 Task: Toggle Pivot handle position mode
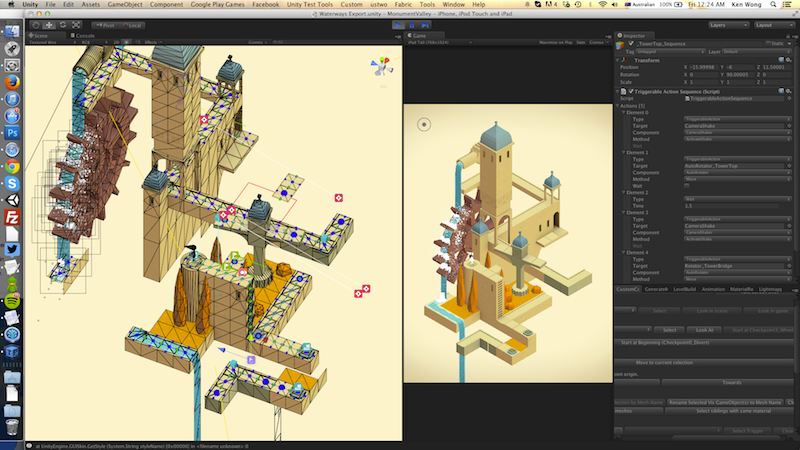coord(105,25)
